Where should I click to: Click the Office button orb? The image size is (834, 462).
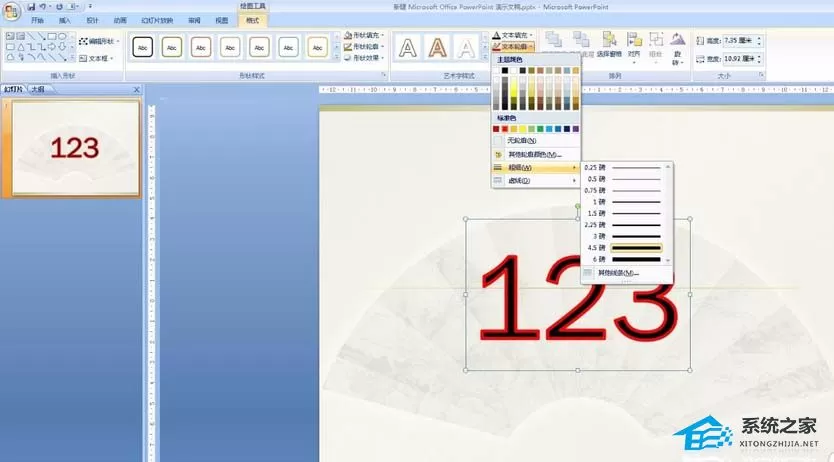(11, 11)
